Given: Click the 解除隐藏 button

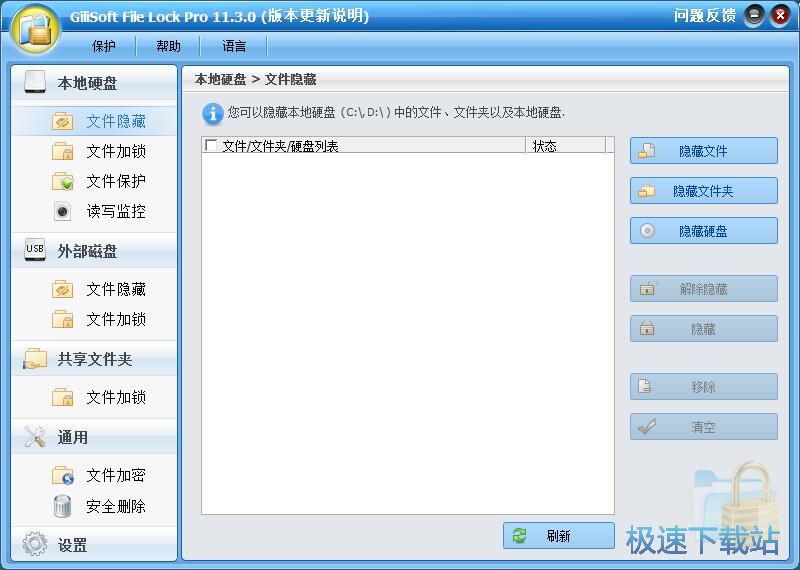Looking at the screenshot, I should 704,289.
